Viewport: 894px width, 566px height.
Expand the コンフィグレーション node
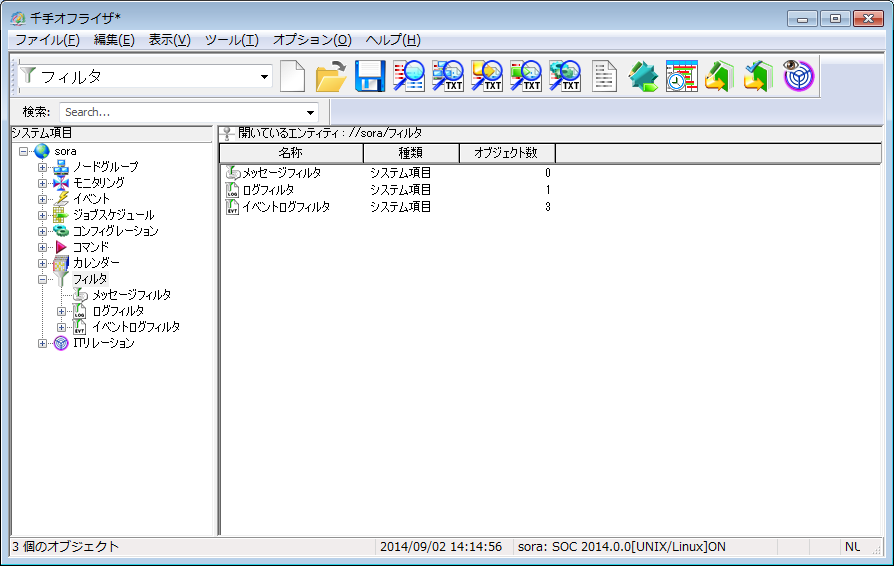[42, 231]
